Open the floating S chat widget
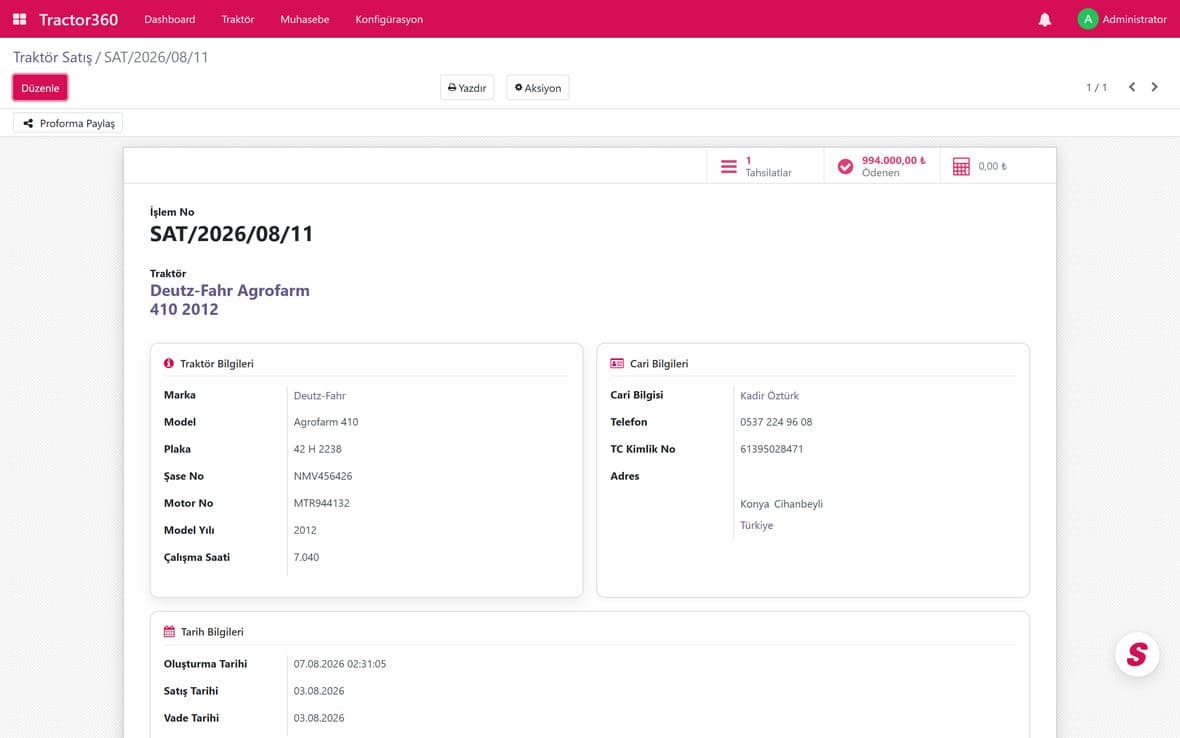The height and width of the screenshot is (738, 1180). coord(1137,654)
